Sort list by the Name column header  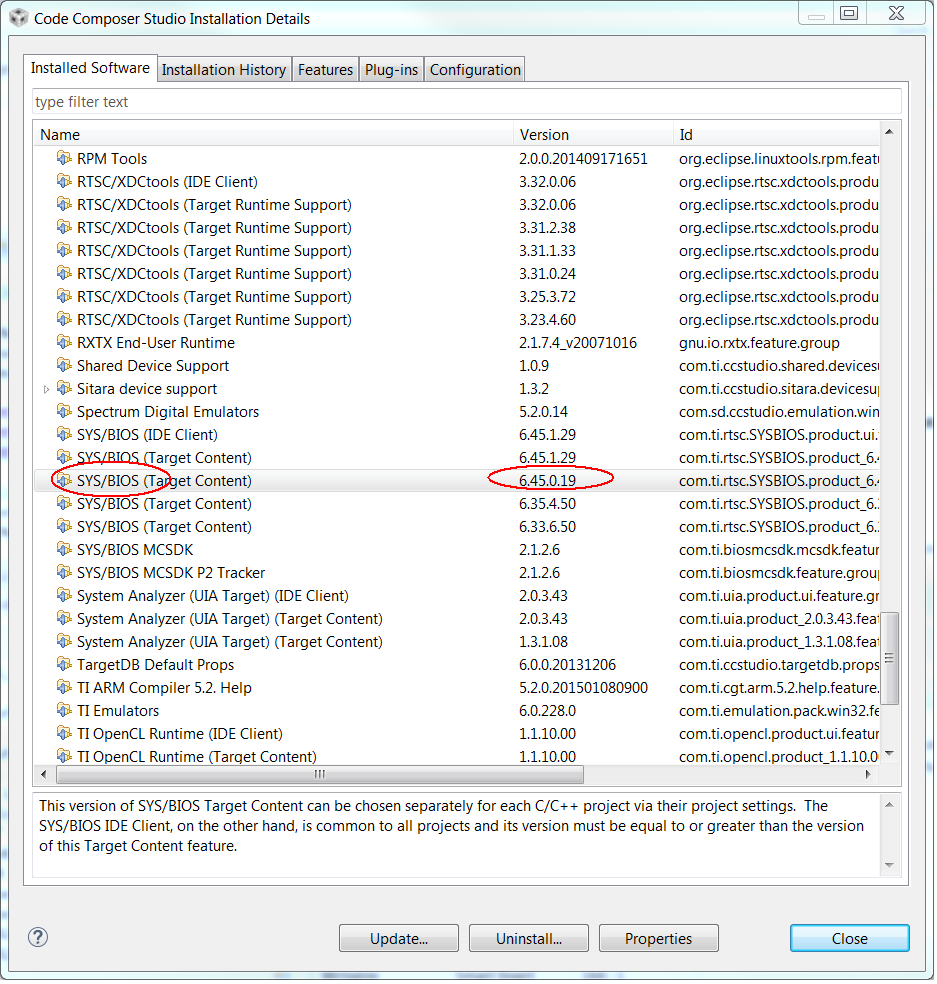[274, 134]
